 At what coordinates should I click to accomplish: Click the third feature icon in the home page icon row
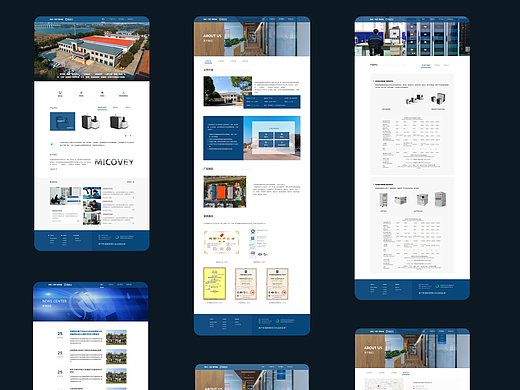(x=102, y=93)
